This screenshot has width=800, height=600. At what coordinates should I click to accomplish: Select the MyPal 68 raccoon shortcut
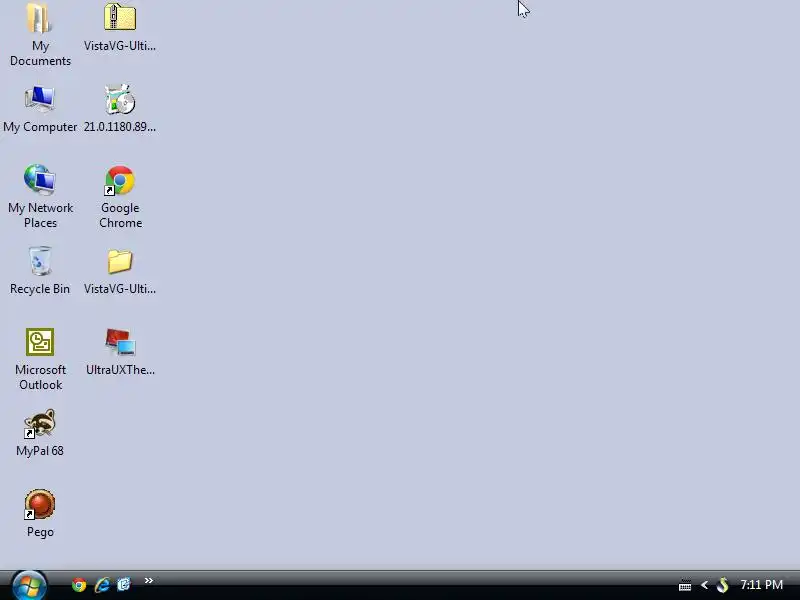[40, 433]
